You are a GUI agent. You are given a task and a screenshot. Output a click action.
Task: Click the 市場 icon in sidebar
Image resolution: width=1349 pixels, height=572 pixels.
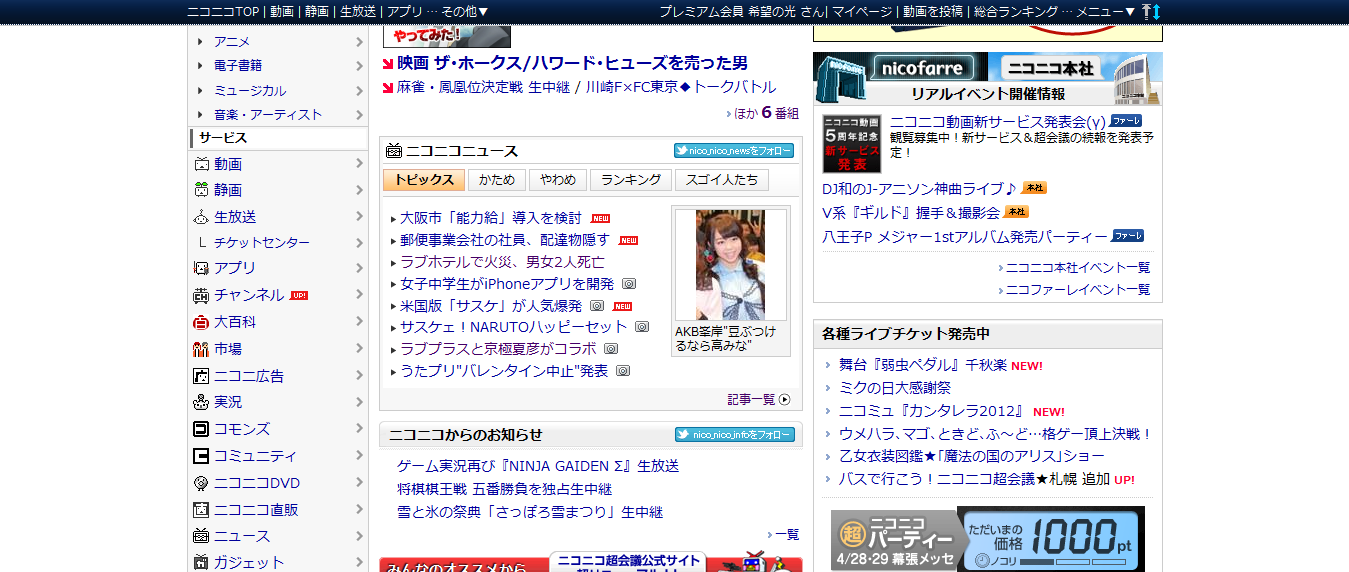click(x=201, y=349)
